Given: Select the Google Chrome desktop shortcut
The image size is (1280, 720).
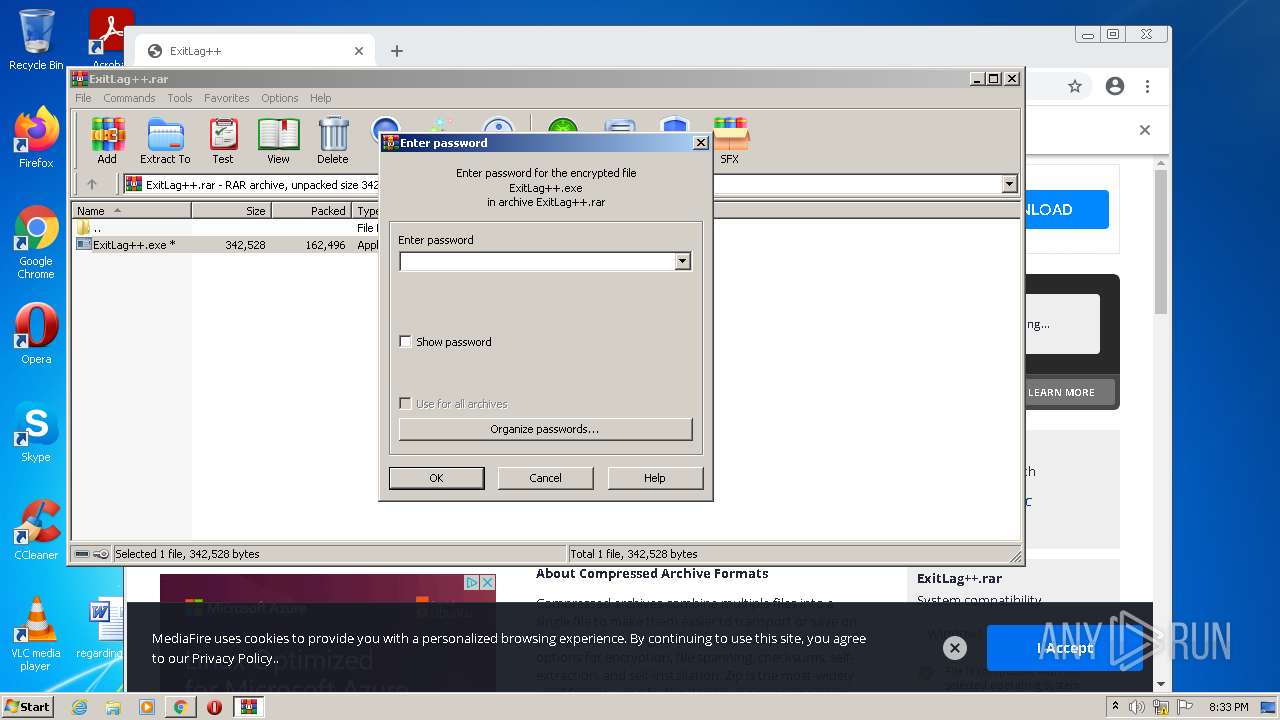Looking at the screenshot, I should pyautogui.click(x=36, y=243).
